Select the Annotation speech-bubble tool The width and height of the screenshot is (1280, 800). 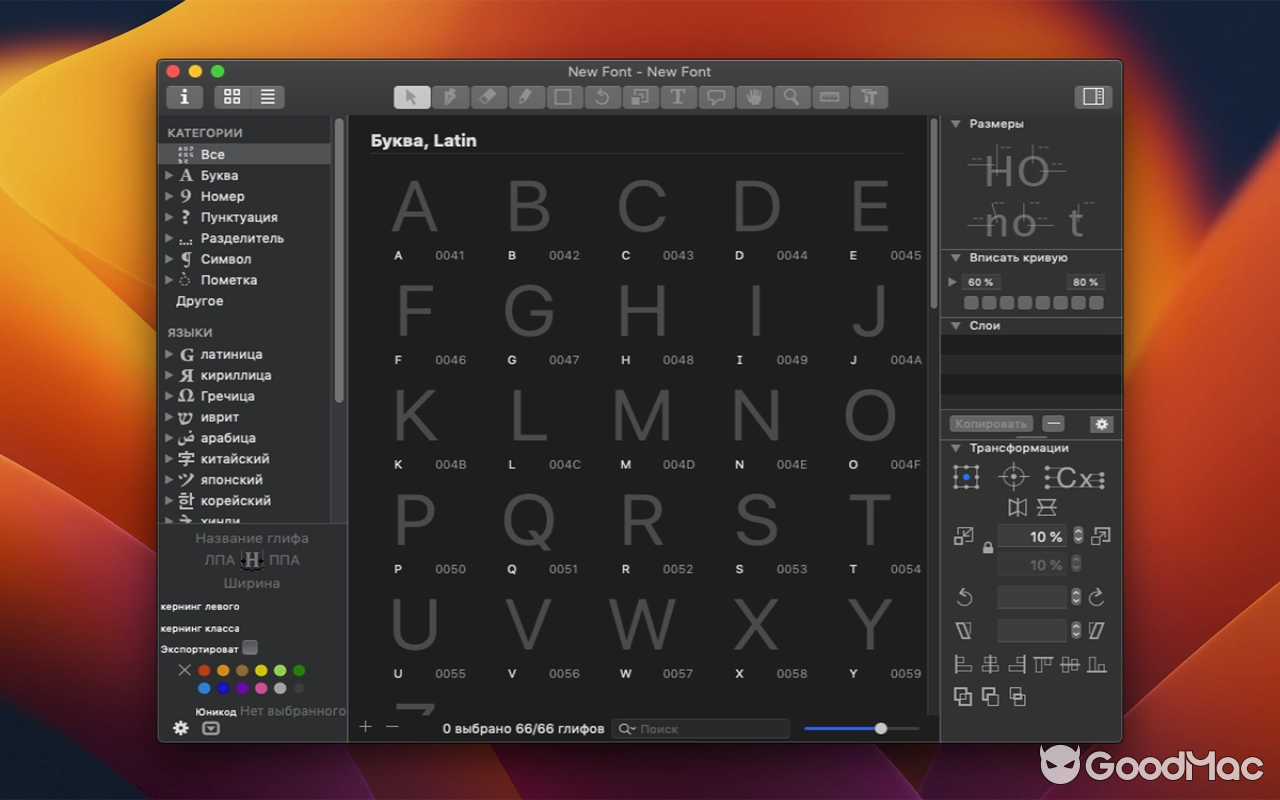coord(715,97)
